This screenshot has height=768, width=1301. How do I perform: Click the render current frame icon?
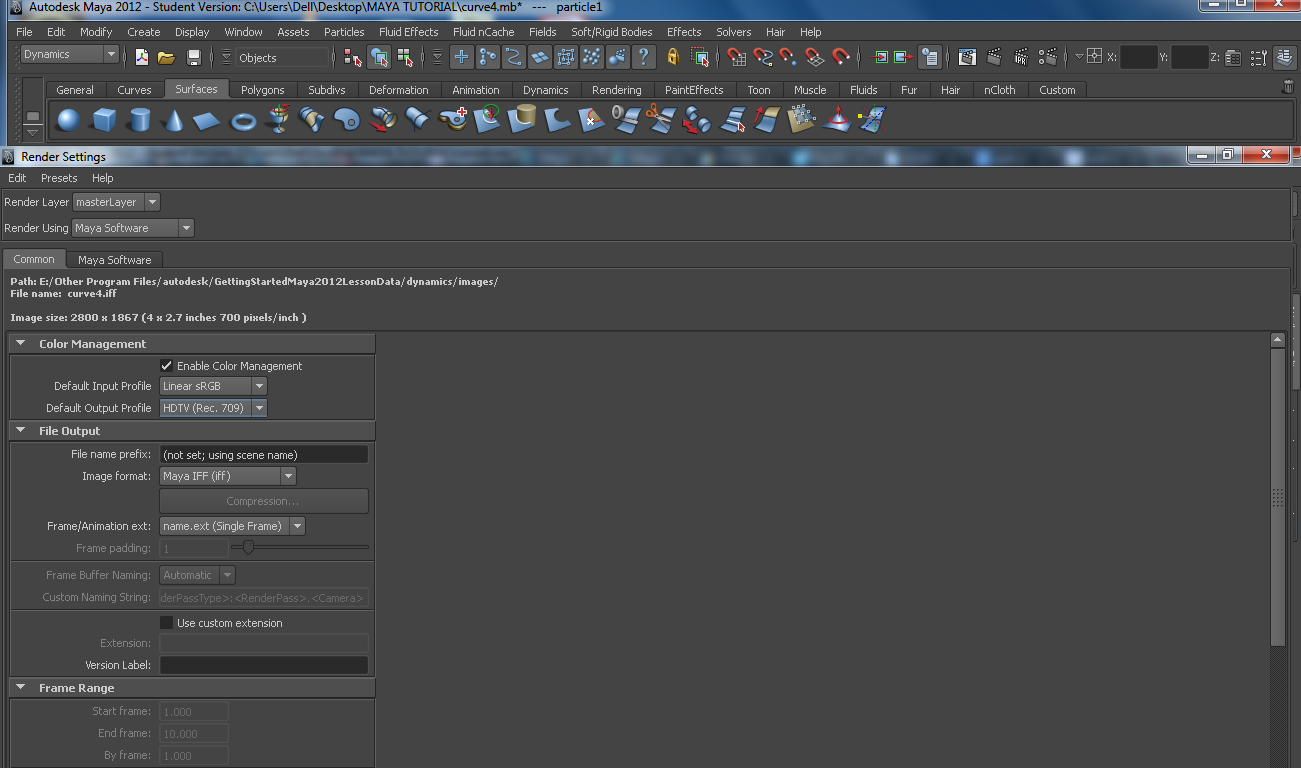click(x=994, y=57)
